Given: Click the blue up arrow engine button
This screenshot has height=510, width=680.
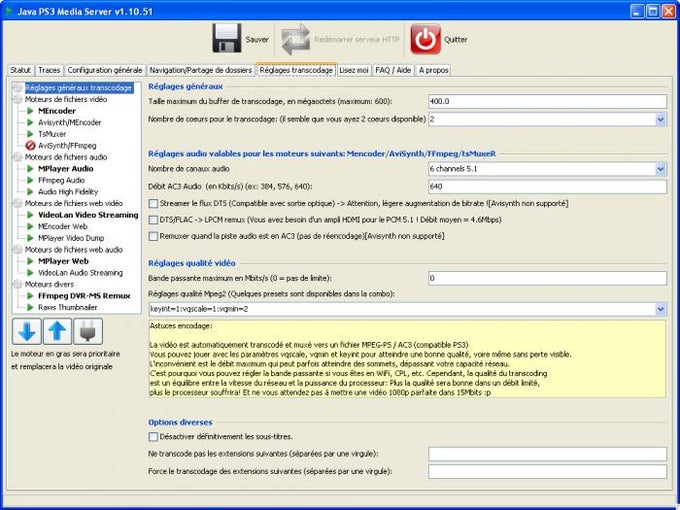Looking at the screenshot, I should pyautogui.click(x=57, y=331).
